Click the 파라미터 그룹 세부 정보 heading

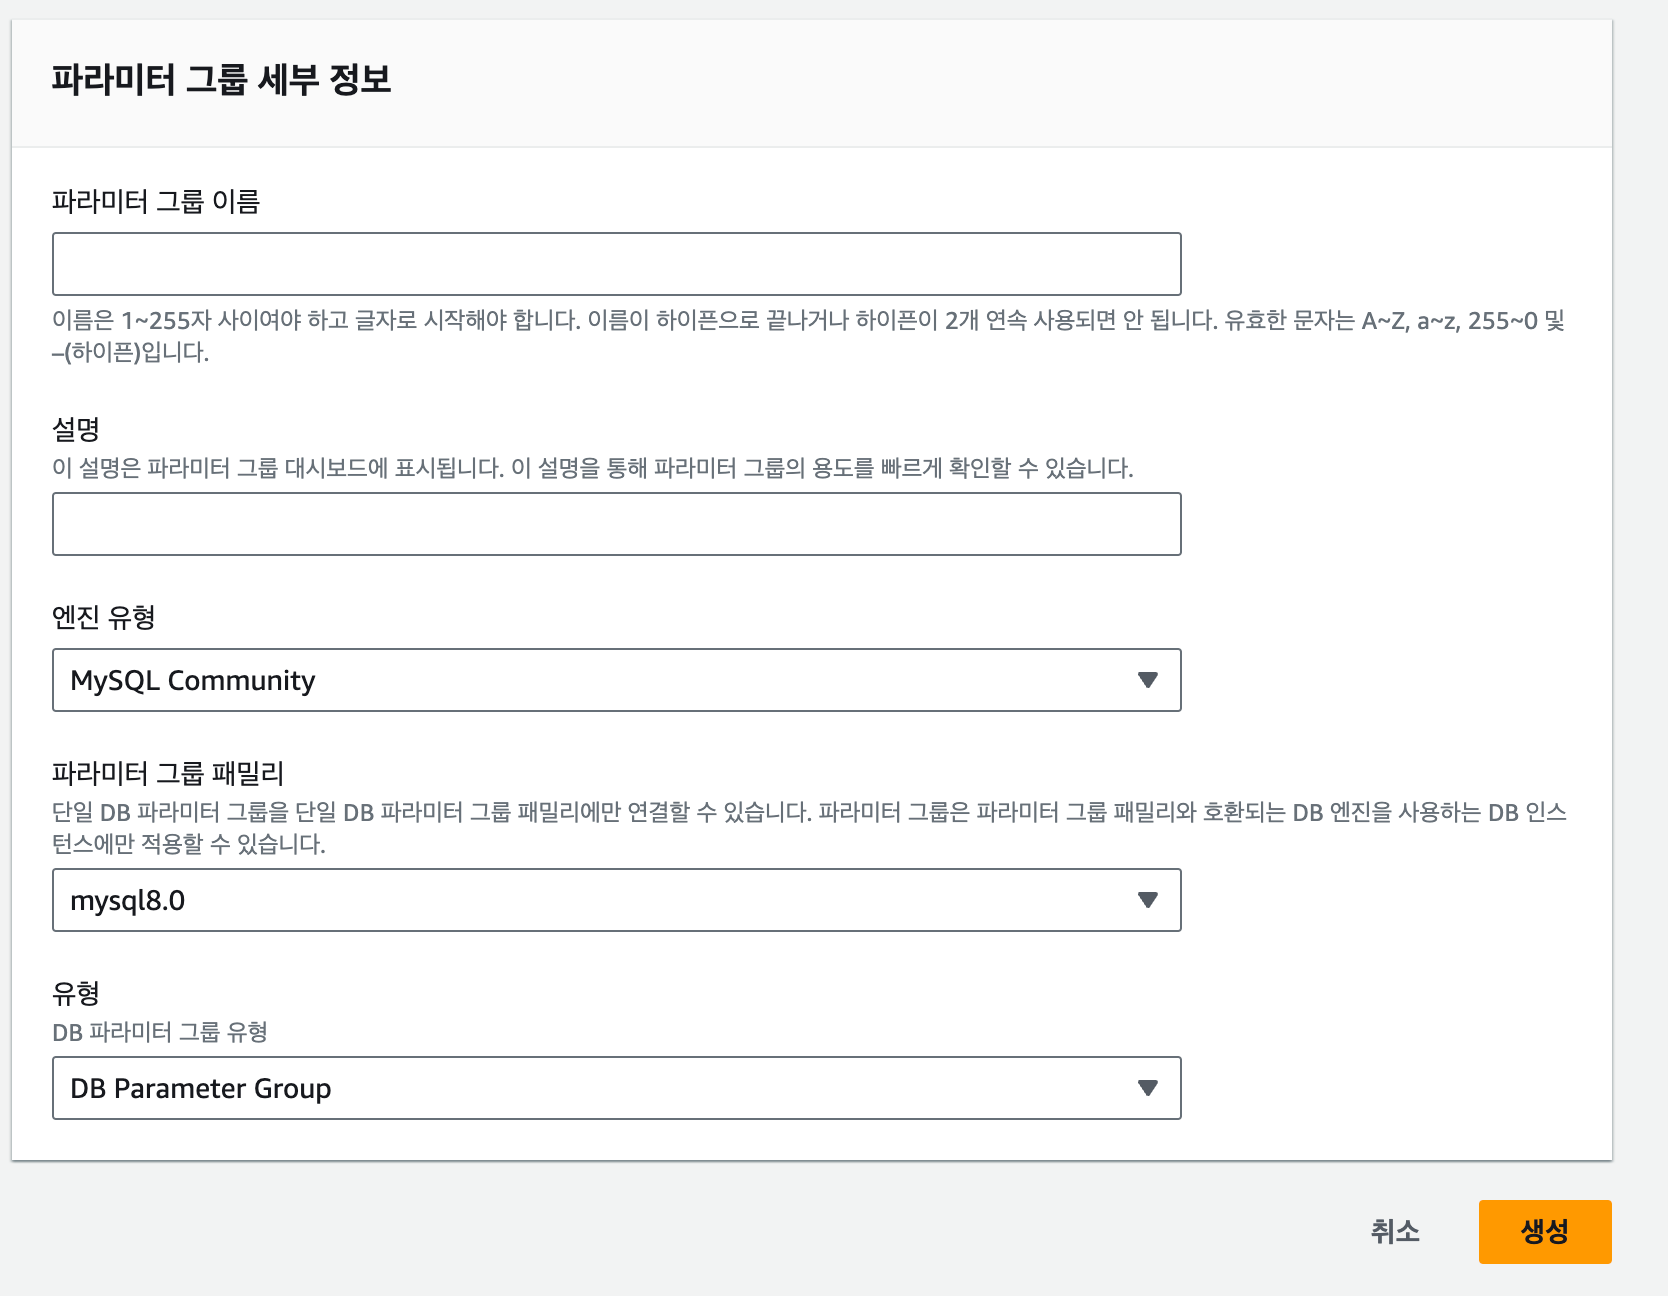pyautogui.click(x=221, y=79)
